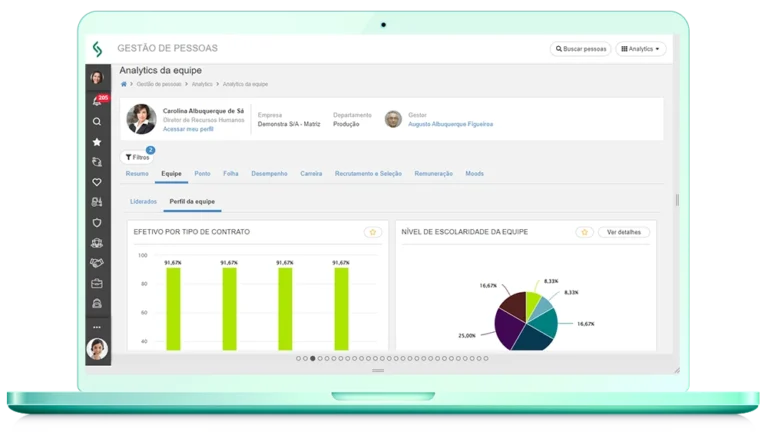768x432 pixels.
Task: Click the Ver detalhes button
Action: point(623,232)
